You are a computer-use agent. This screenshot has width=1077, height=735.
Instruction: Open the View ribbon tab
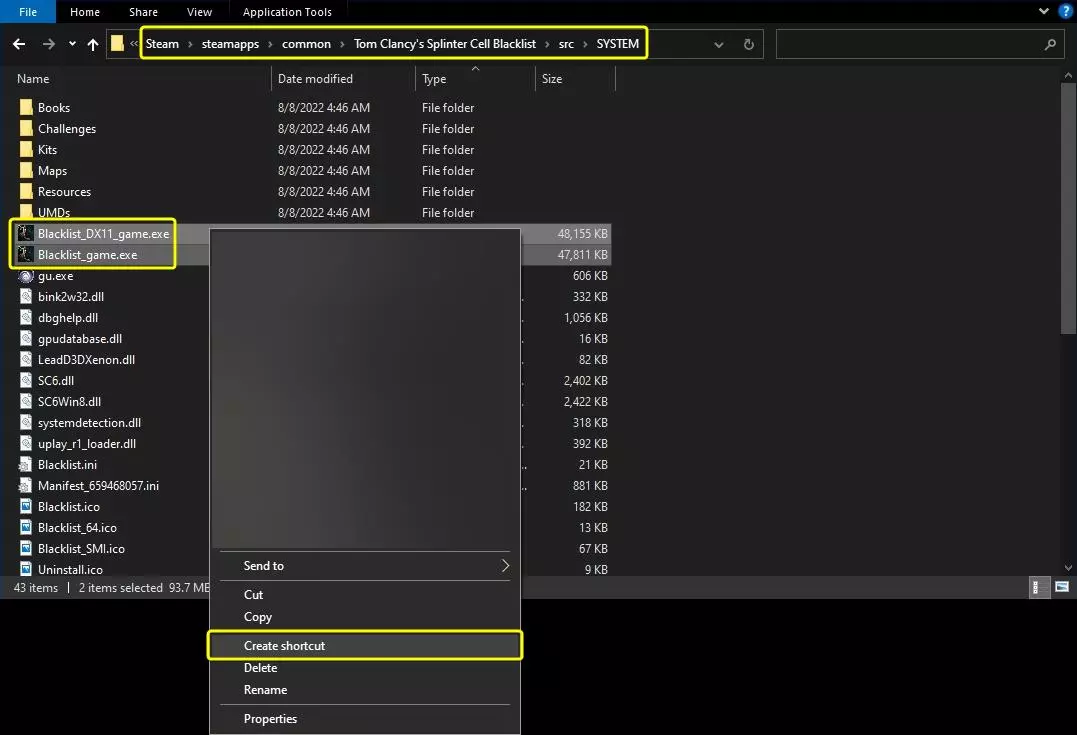[x=199, y=12]
